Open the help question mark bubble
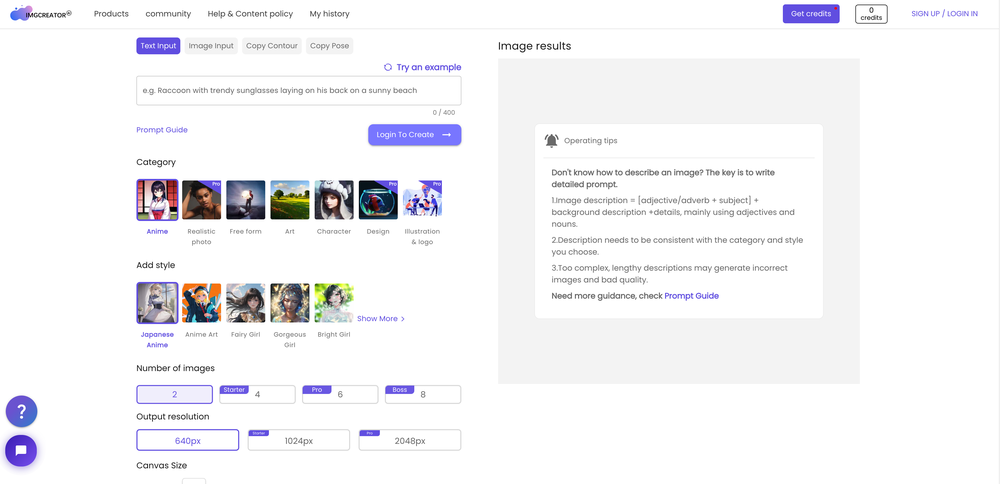 [x=21, y=411]
